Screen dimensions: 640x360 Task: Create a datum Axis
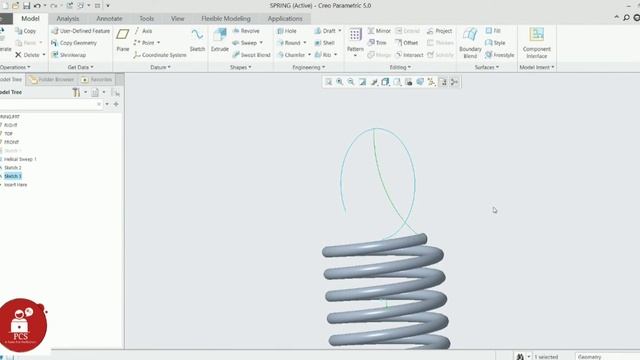[x=143, y=31]
